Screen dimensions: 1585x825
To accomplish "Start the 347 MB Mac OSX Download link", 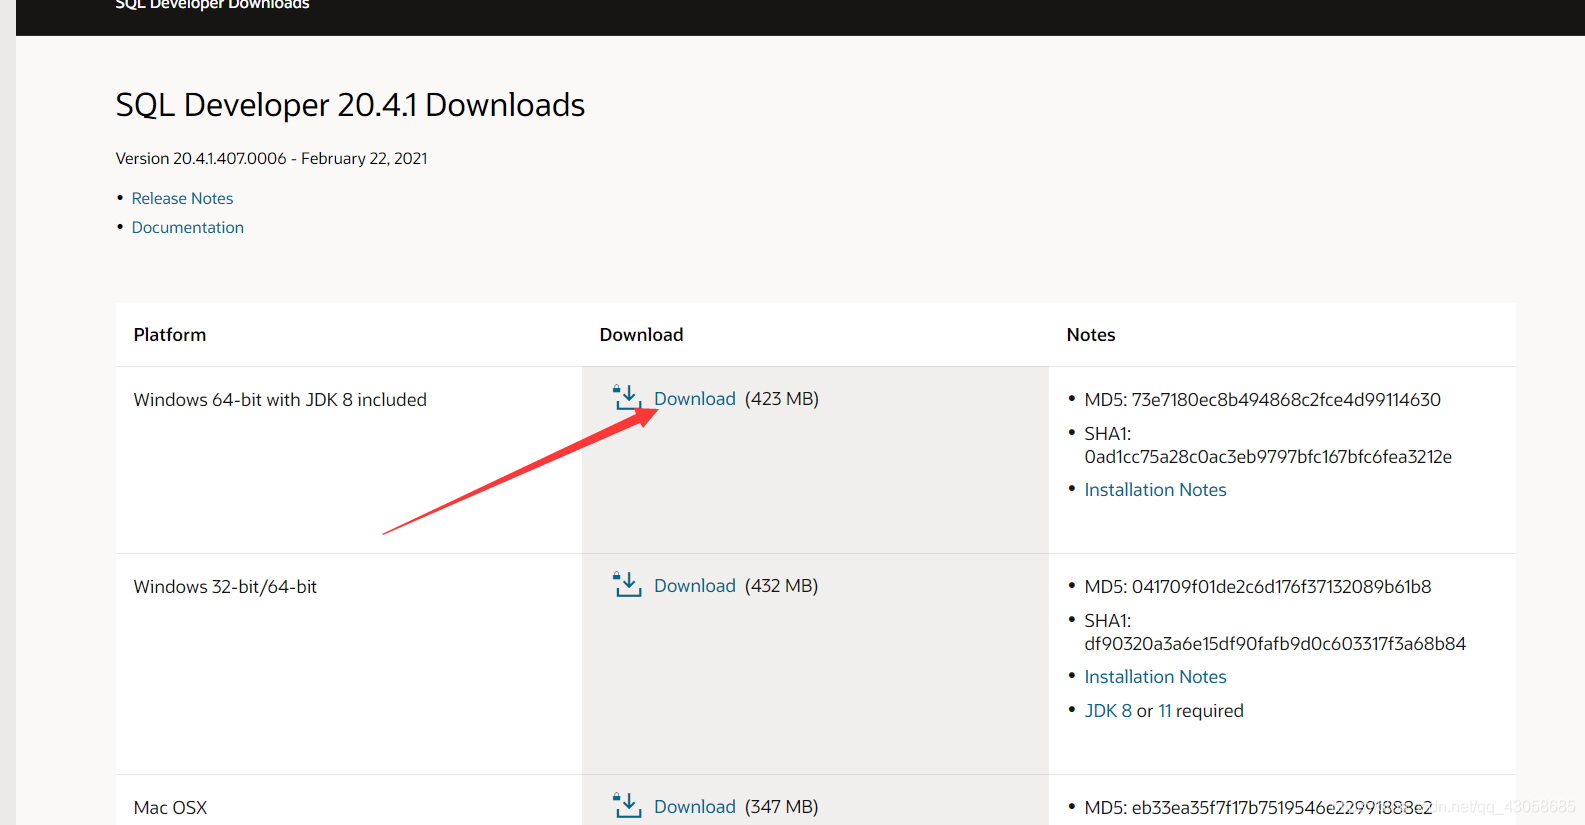I will pyautogui.click(x=695, y=807).
